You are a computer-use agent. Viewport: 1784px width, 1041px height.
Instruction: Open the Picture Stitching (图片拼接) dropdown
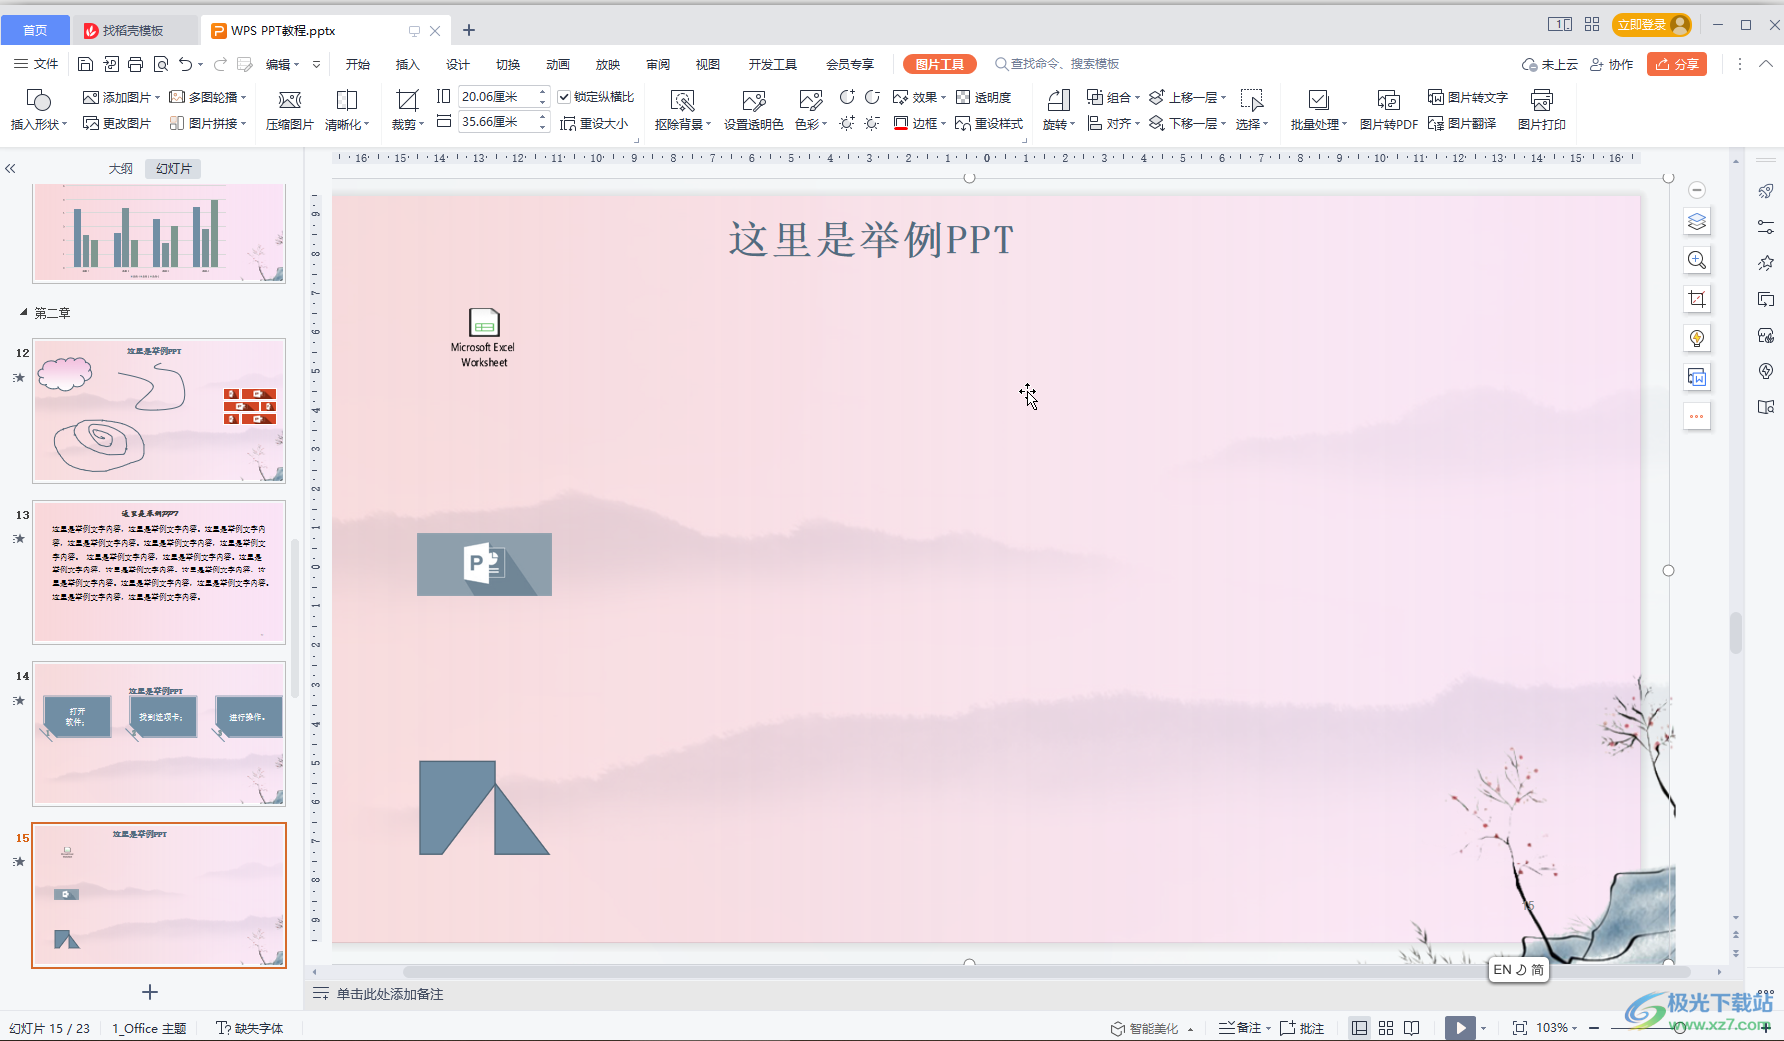pos(207,123)
